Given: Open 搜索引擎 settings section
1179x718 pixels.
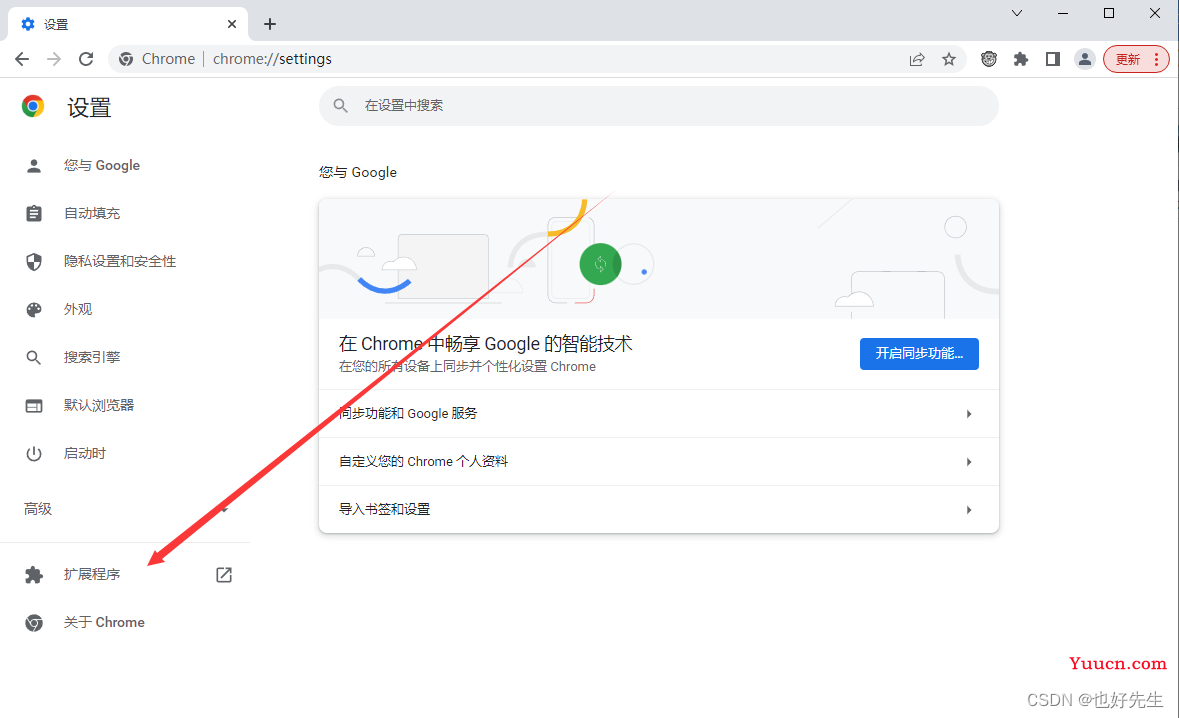Looking at the screenshot, I should point(92,358).
